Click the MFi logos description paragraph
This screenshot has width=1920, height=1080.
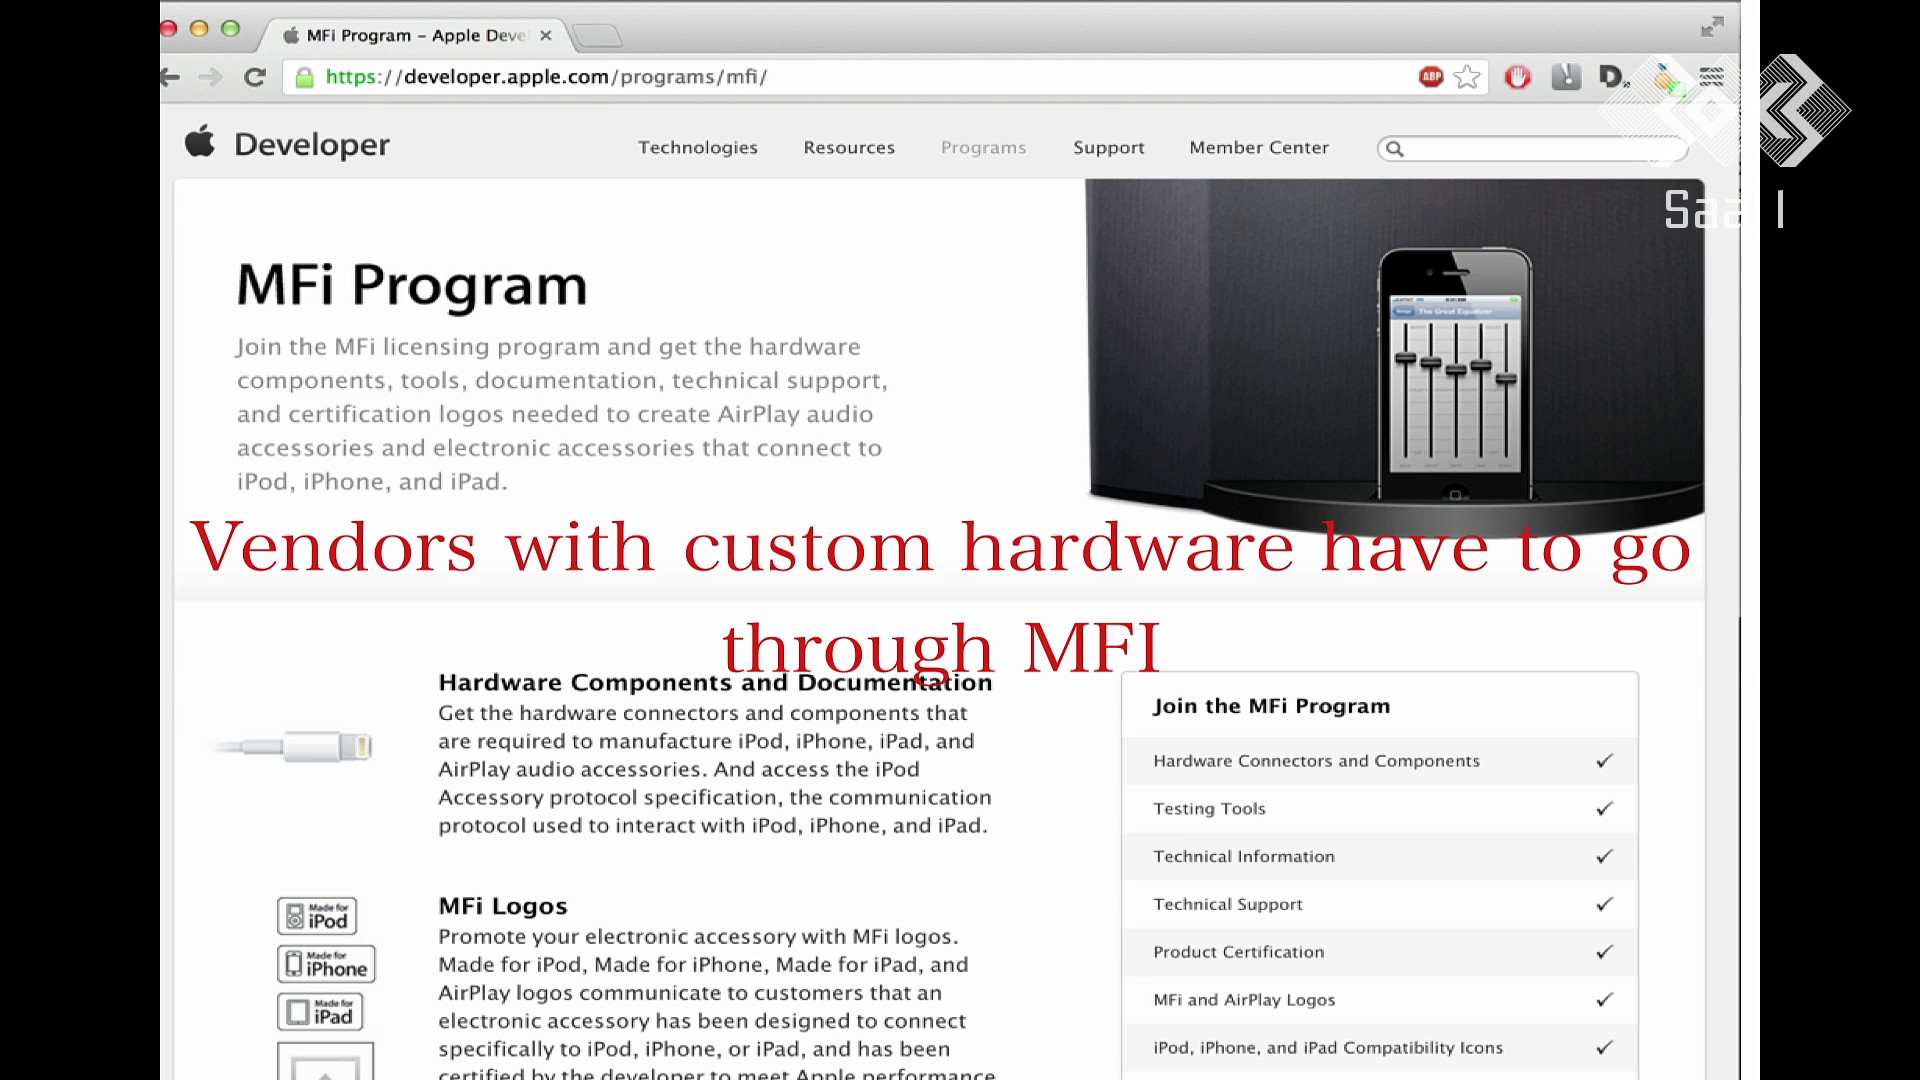(717, 1003)
